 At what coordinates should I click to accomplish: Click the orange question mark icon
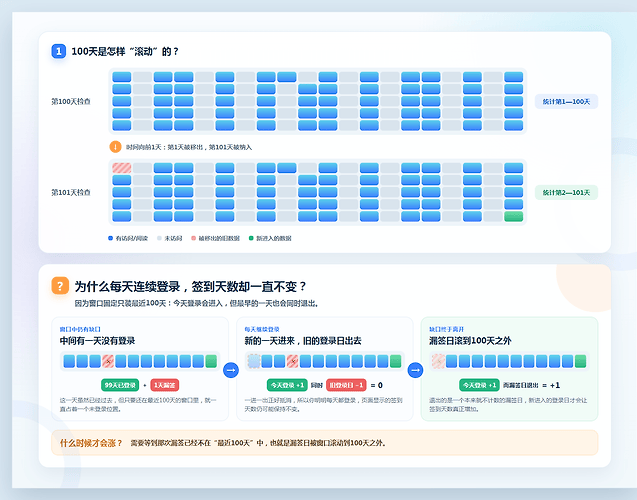point(60,286)
